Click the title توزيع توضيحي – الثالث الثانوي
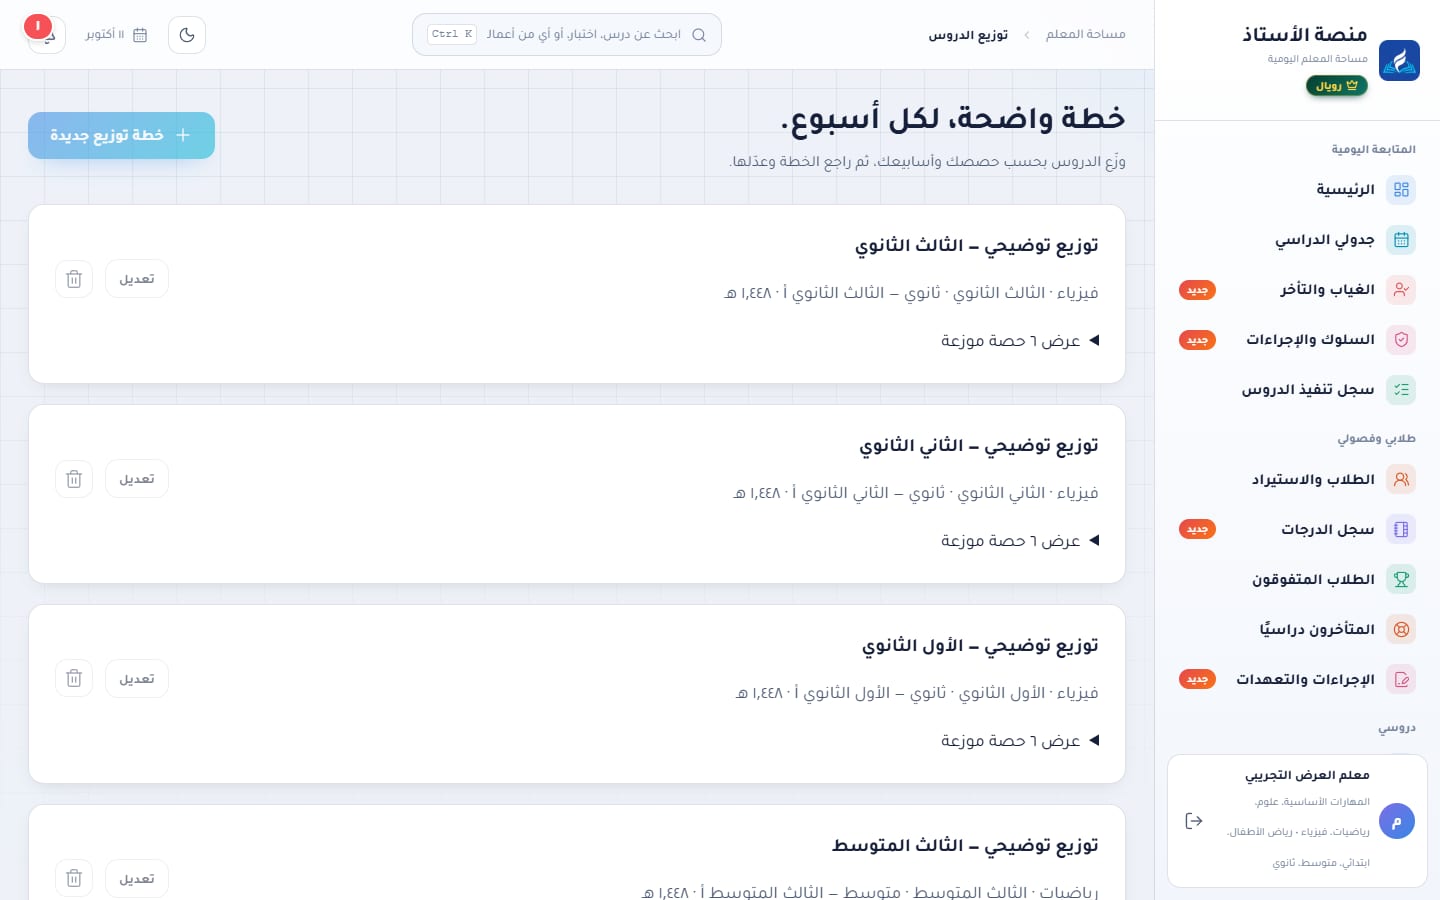This screenshot has height=900, width=1440. point(977,246)
